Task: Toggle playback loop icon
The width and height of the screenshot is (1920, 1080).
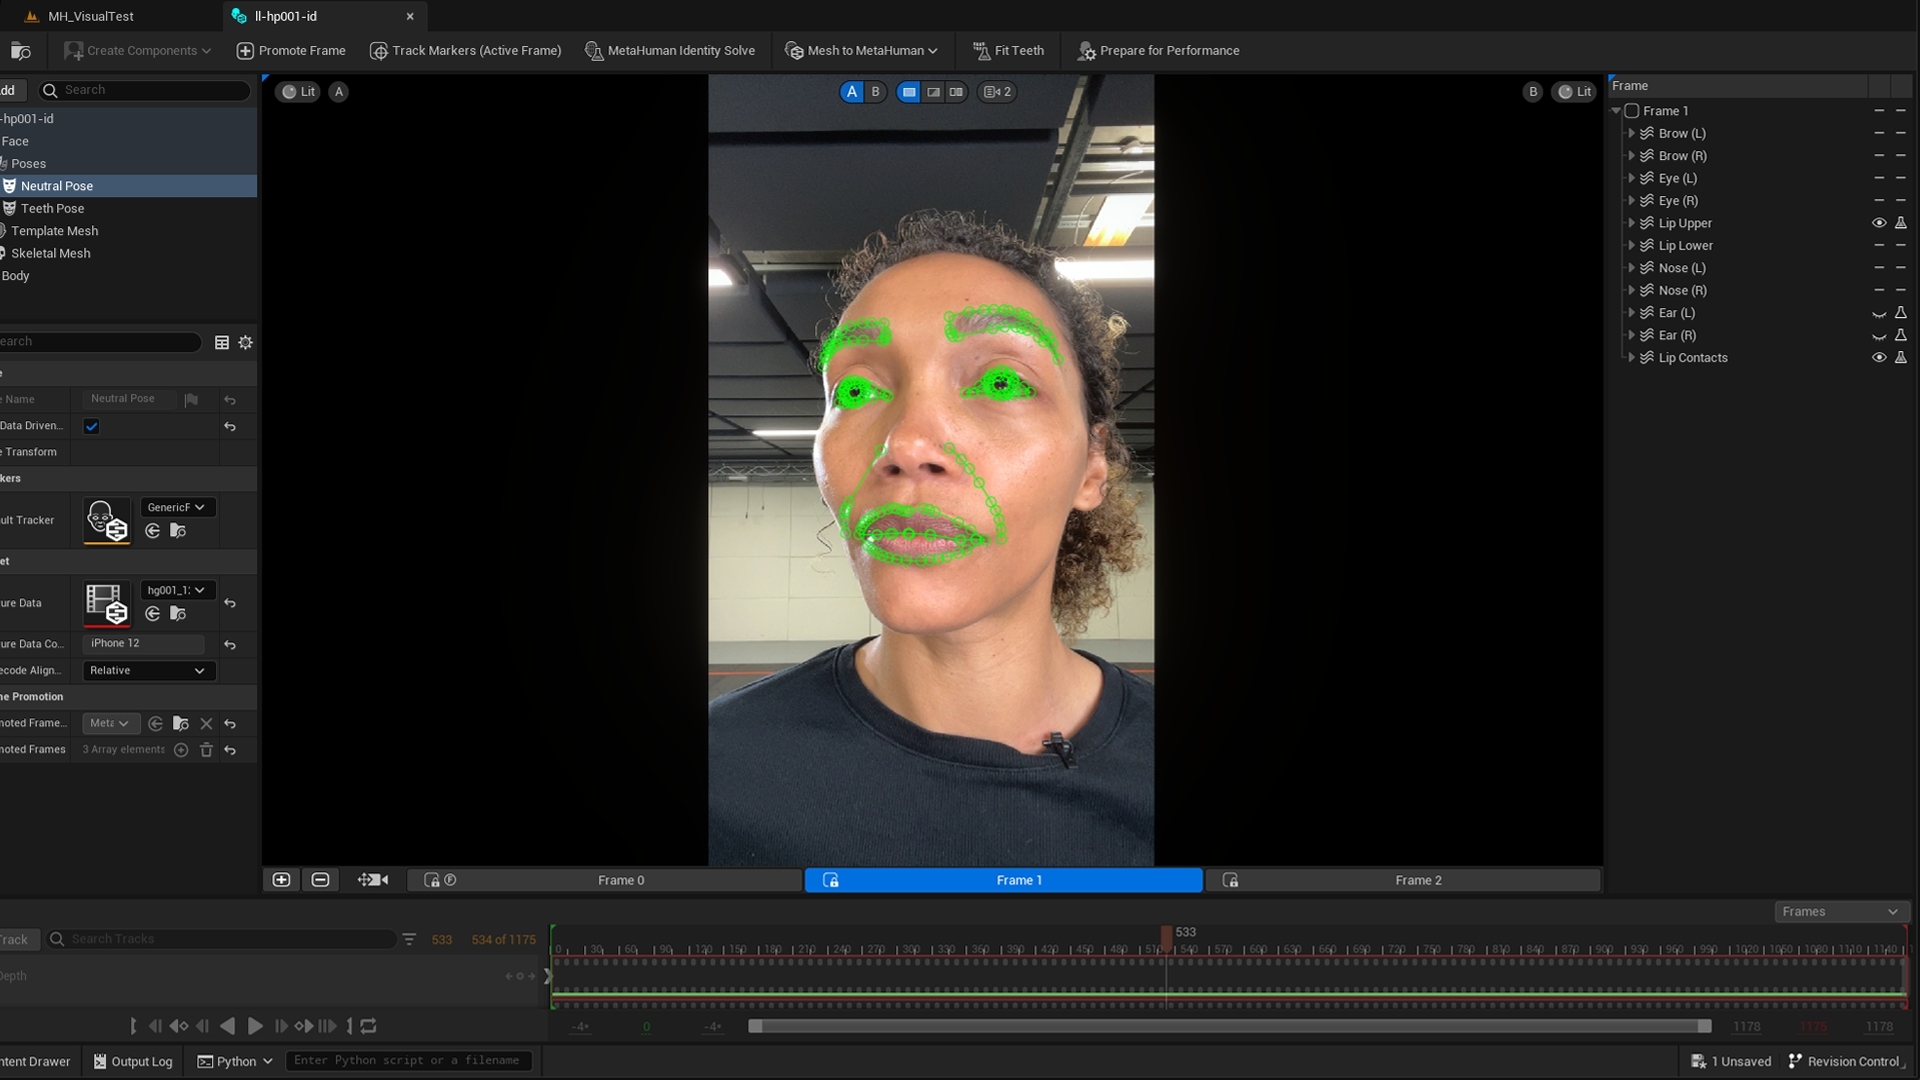Action: (x=368, y=1026)
